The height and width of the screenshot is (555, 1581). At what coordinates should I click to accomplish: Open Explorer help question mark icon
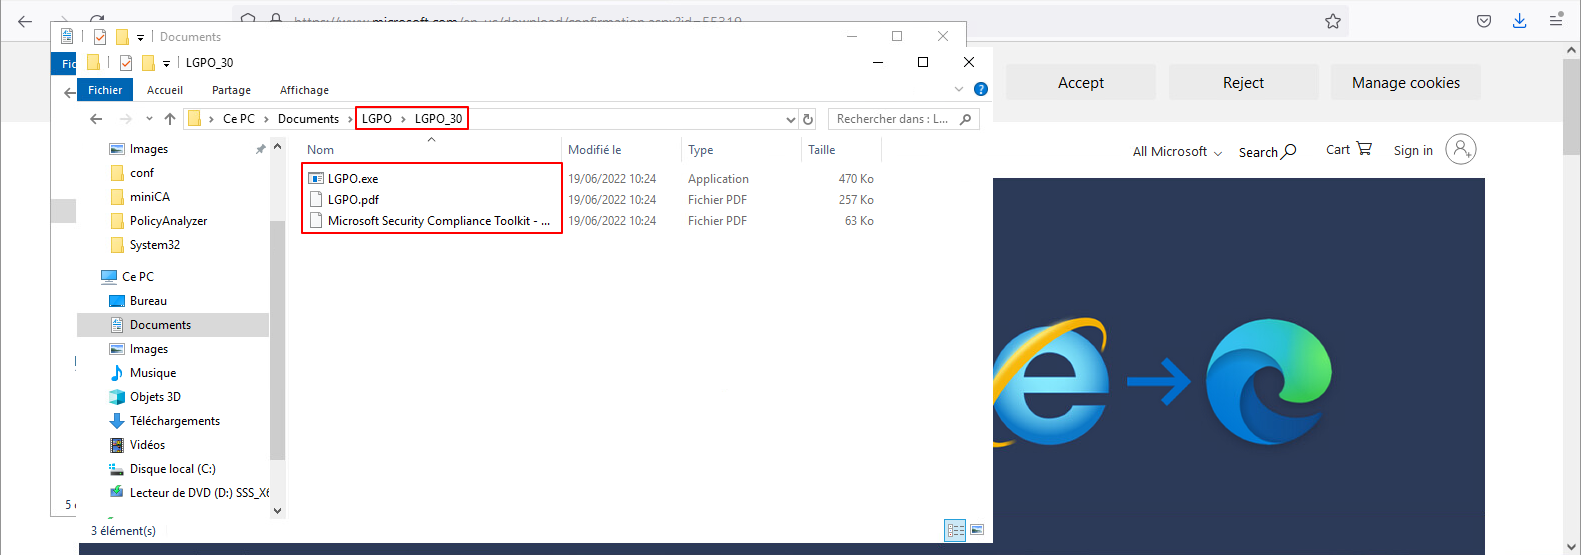(x=981, y=89)
